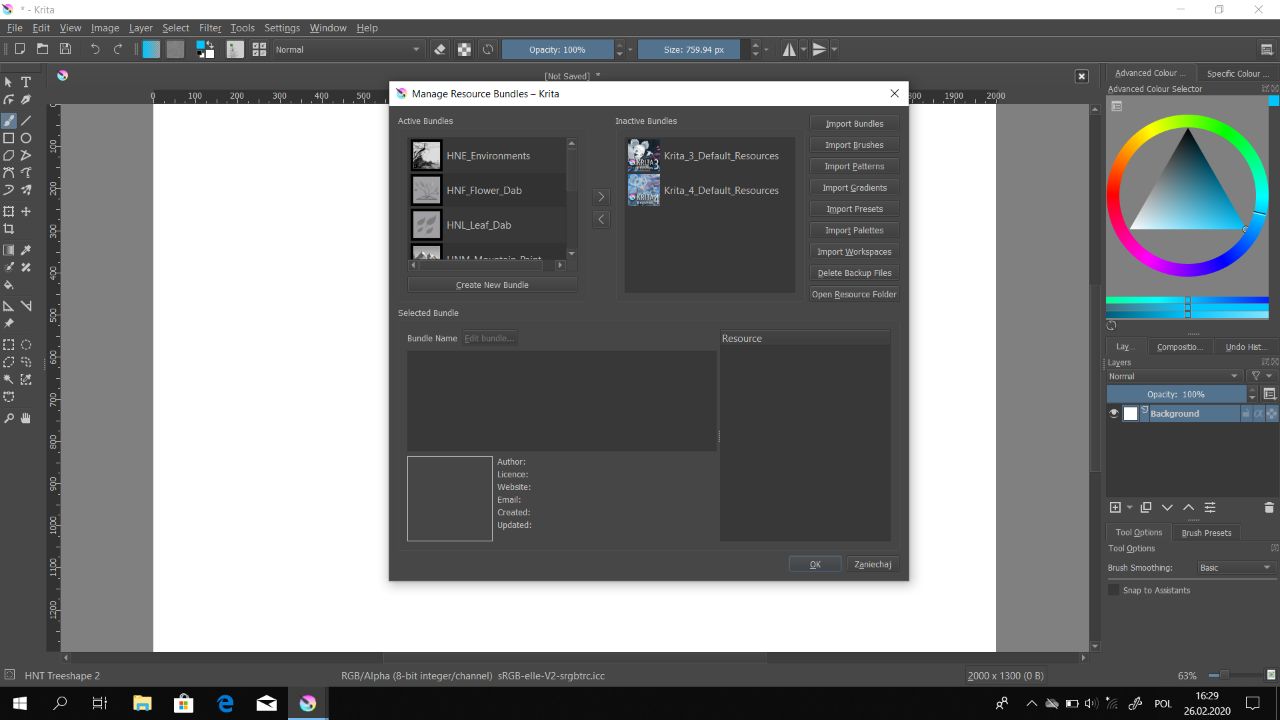The image size is (1280, 720).
Task: Click colour triangle in Advanced Colour Selector
Action: coord(1187,188)
